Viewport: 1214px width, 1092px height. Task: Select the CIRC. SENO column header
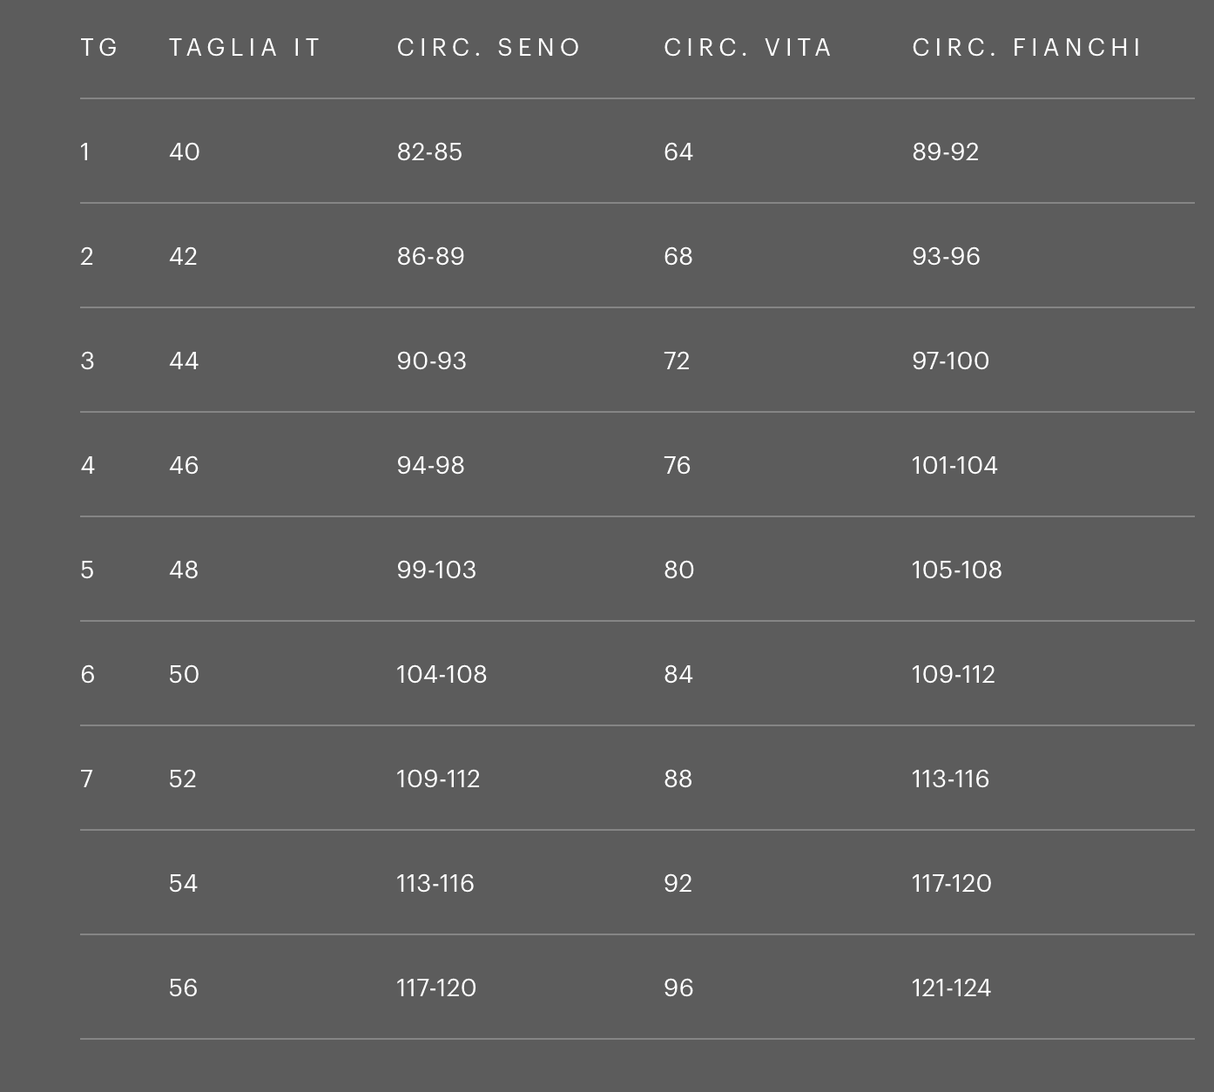[489, 48]
